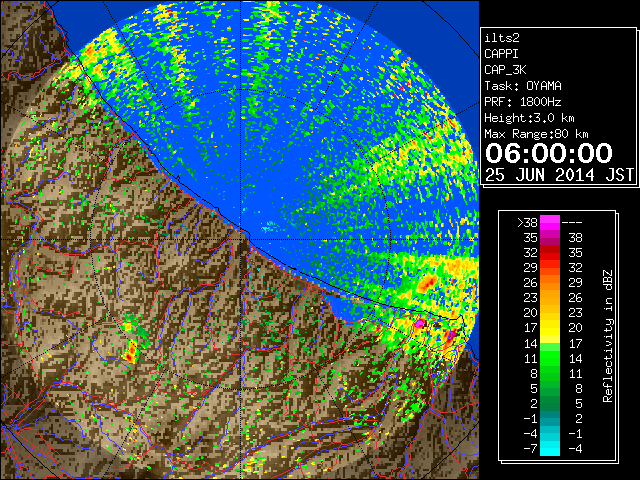Click the 06:00:00 timestamp
640x480 pixels.
pos(549,153)
